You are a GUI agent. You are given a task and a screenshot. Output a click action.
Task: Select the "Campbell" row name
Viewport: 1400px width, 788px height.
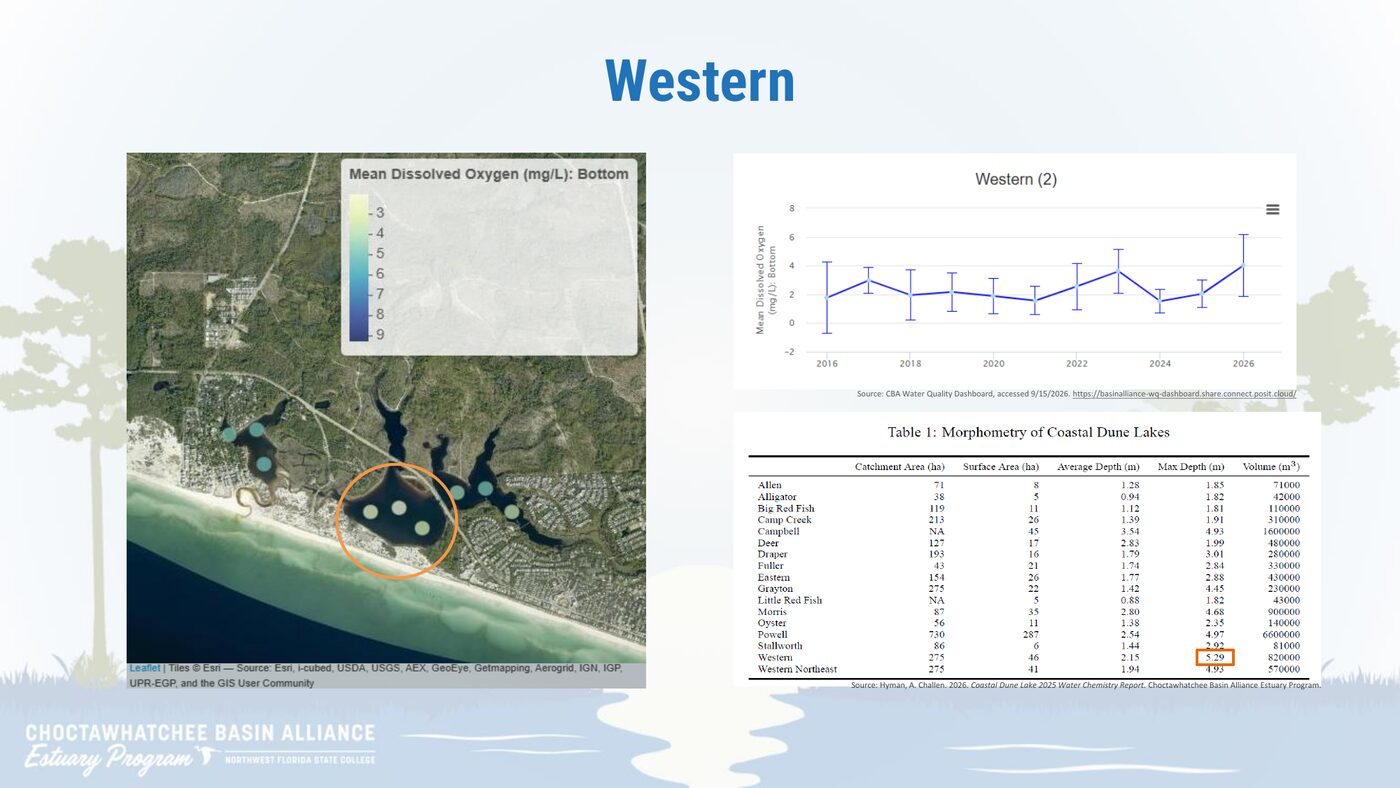click(778, 531)
